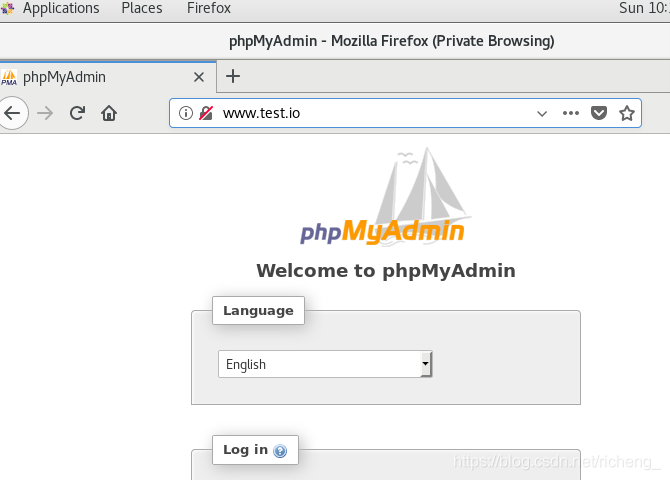Click the insecure connection padlock icon

206,113
